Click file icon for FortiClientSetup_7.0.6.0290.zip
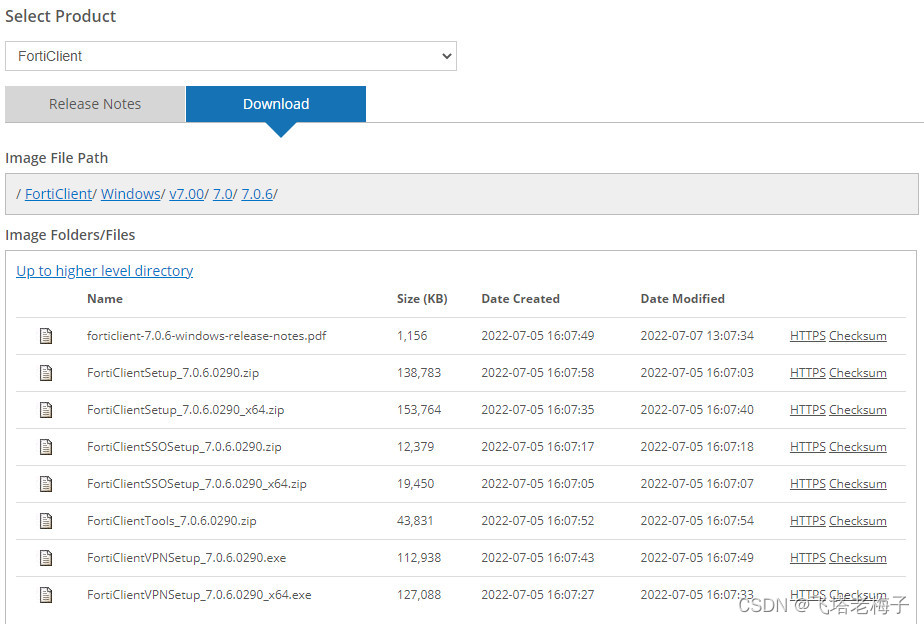924x624 pixels. point(46,373)
